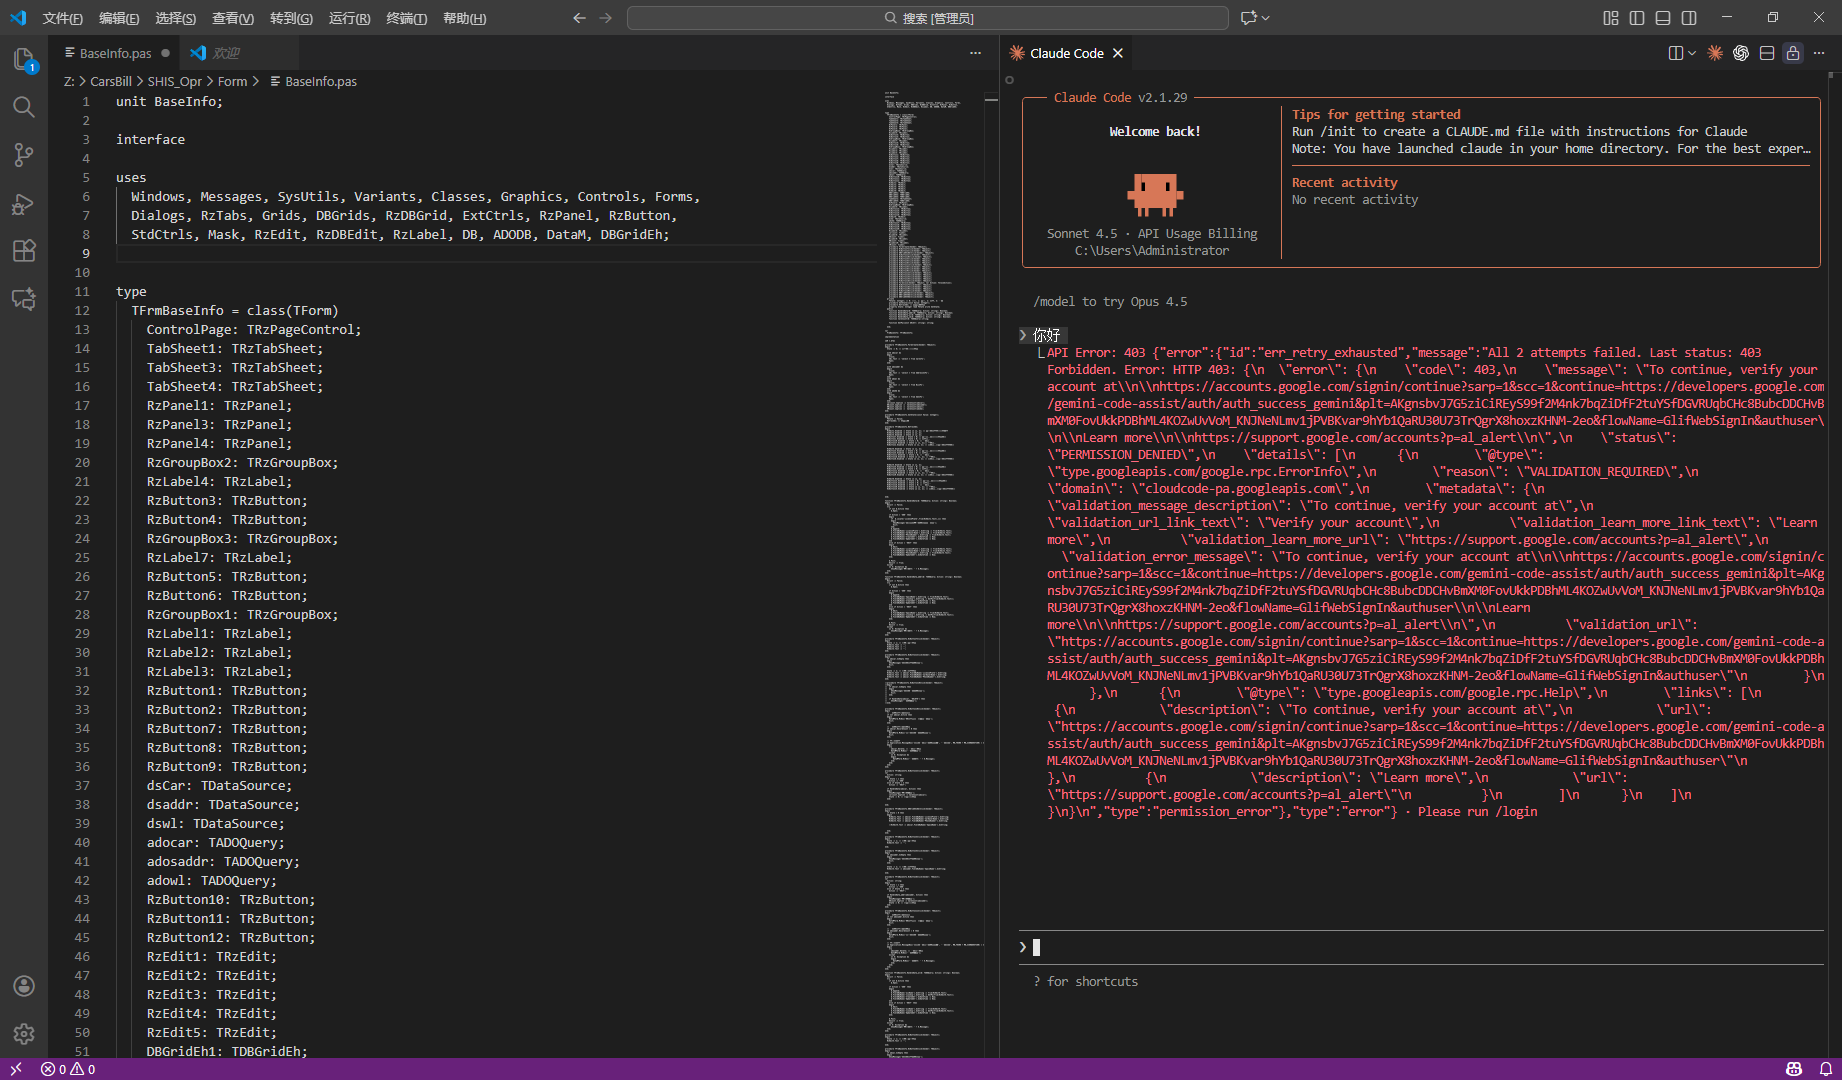Image resolution: width=1842 pixels, height=1080 pixels.
Task: Go back with the navigation arrow
Action: point(579,18)
